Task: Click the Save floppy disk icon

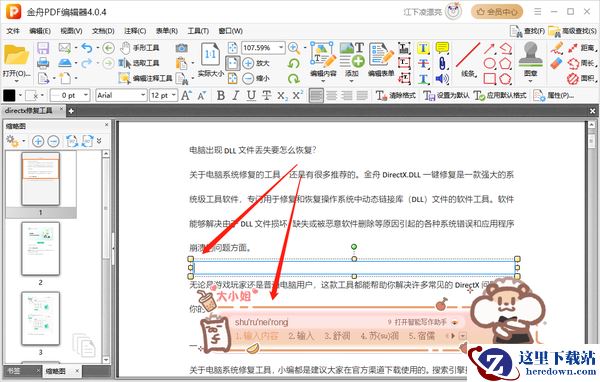Action: [43, 48]
